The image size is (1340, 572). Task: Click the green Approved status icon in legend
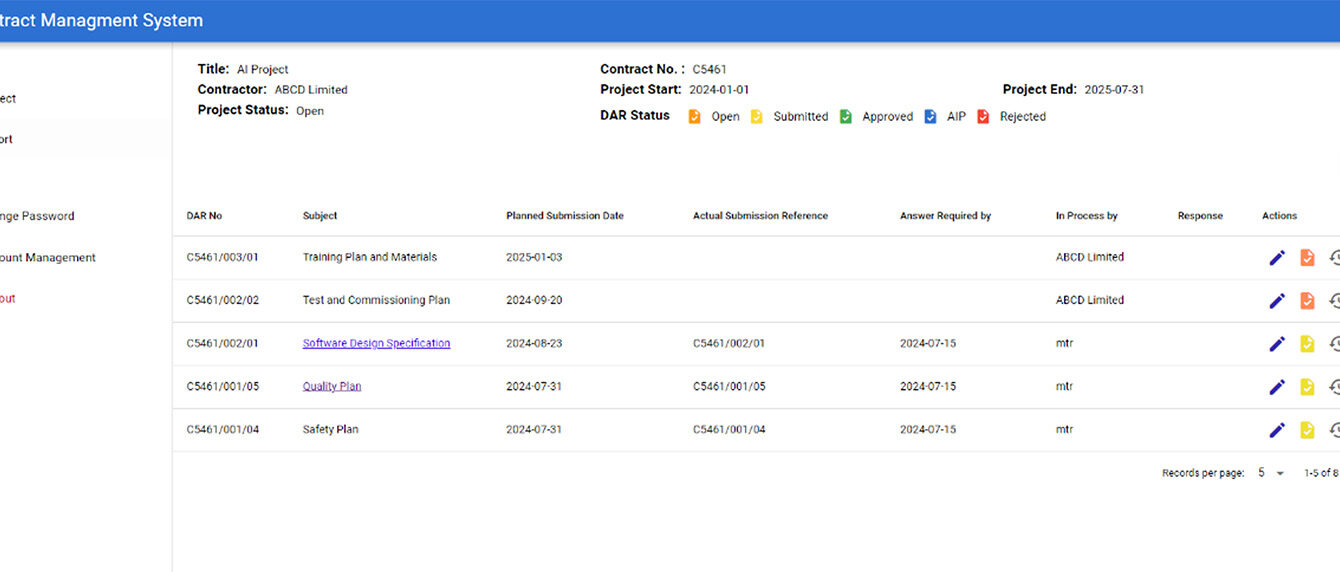pyautogui.click(x=845, y=117)
